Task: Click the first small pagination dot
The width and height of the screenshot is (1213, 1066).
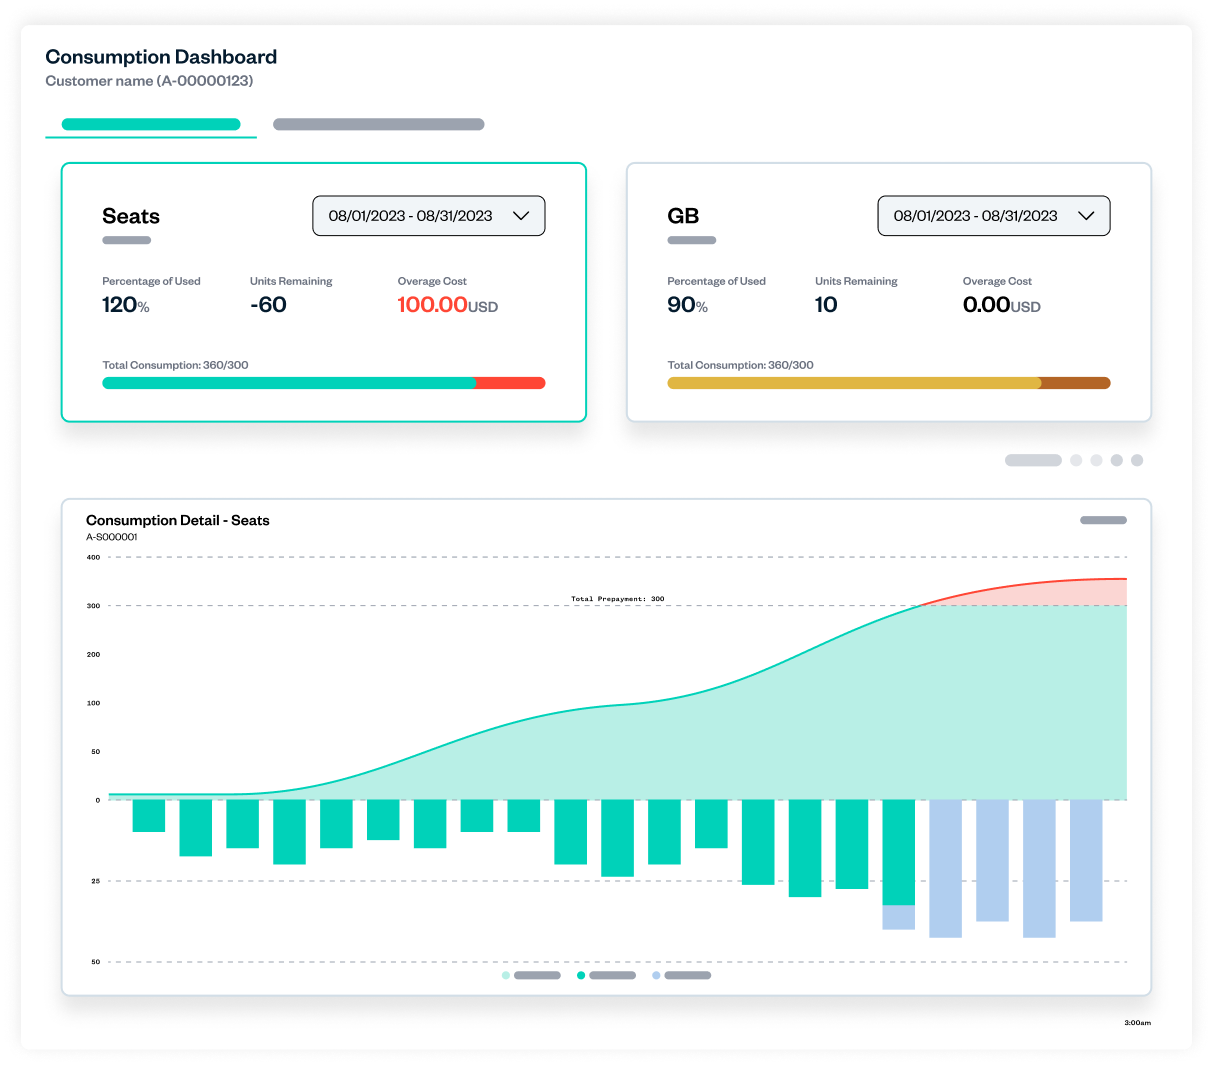Action: (1076, 460)
